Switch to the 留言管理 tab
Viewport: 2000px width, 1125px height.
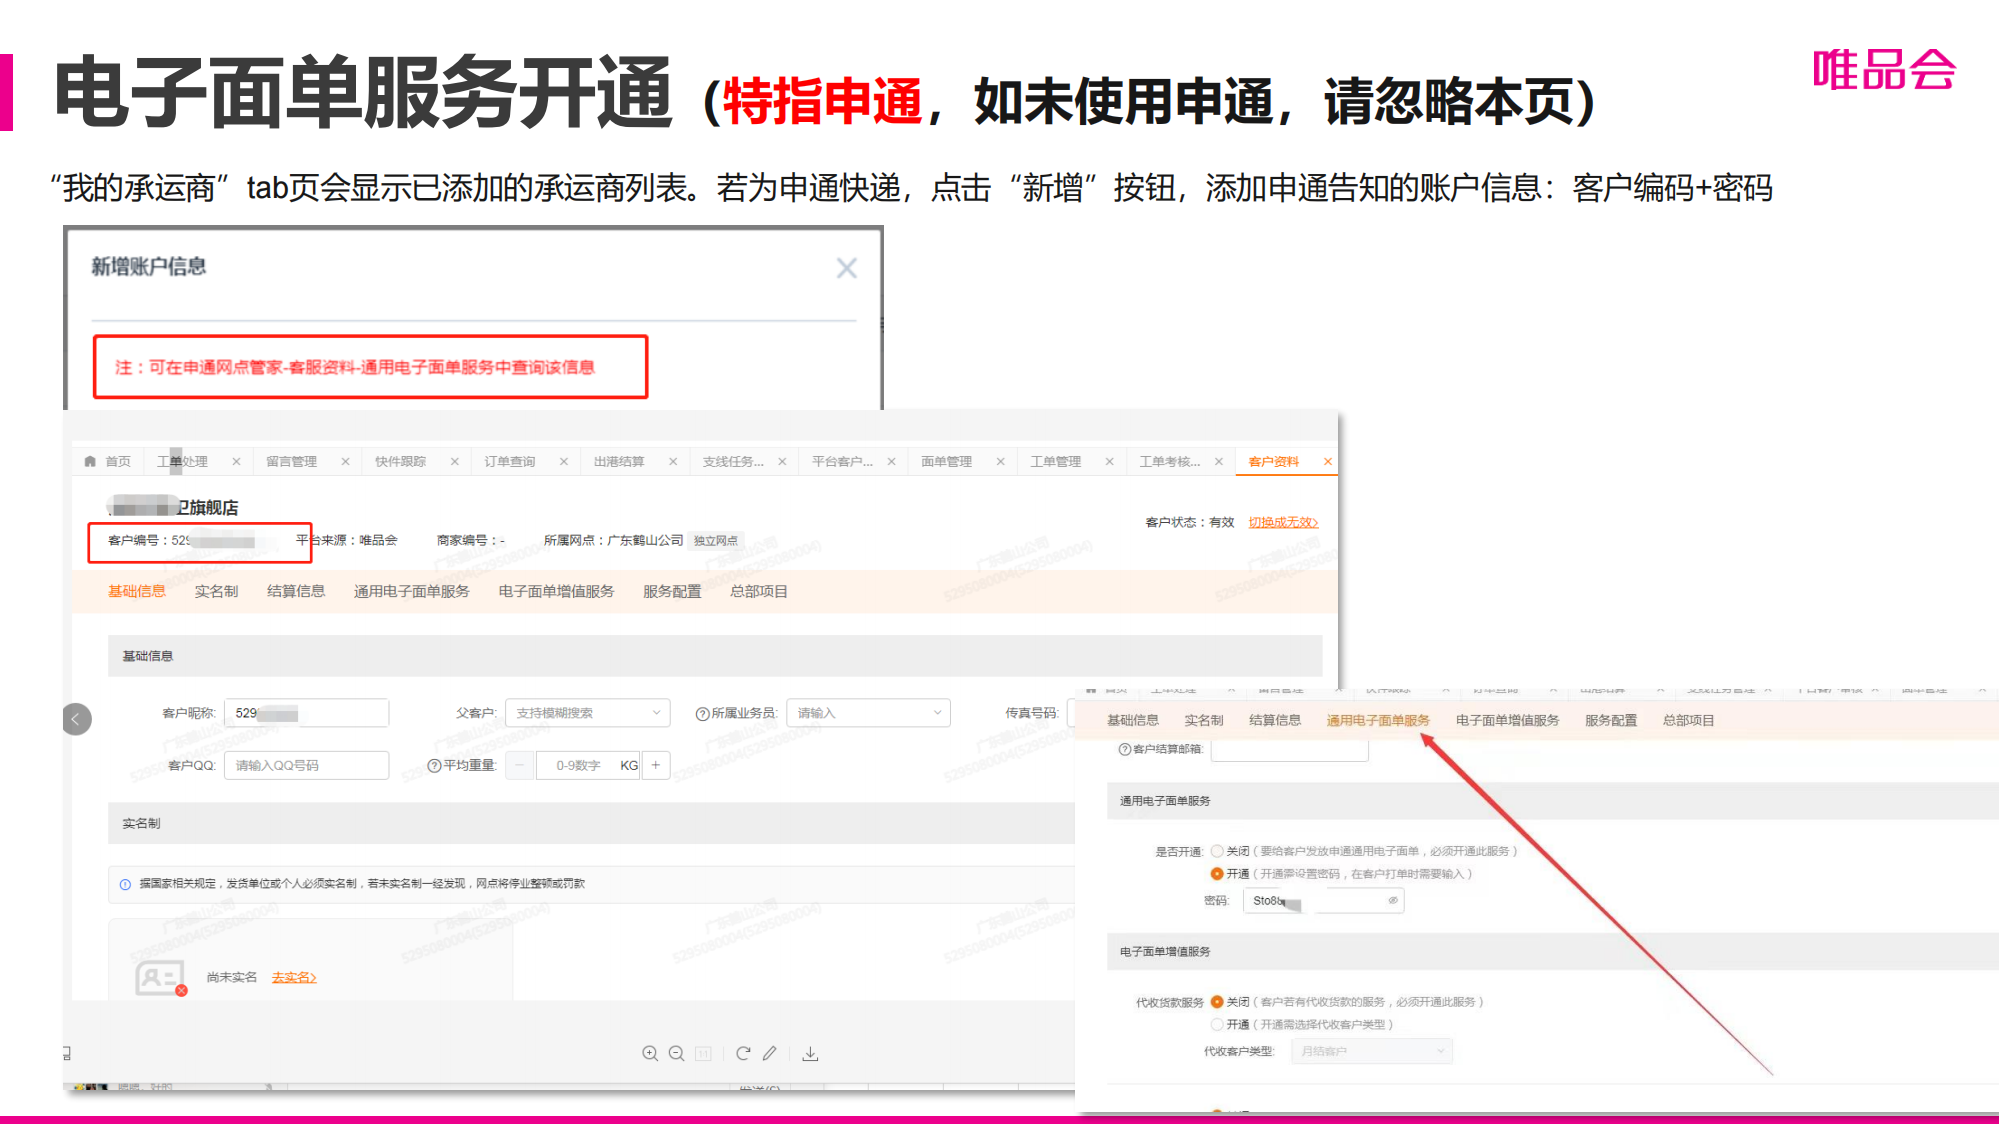(x=291, y=461)
